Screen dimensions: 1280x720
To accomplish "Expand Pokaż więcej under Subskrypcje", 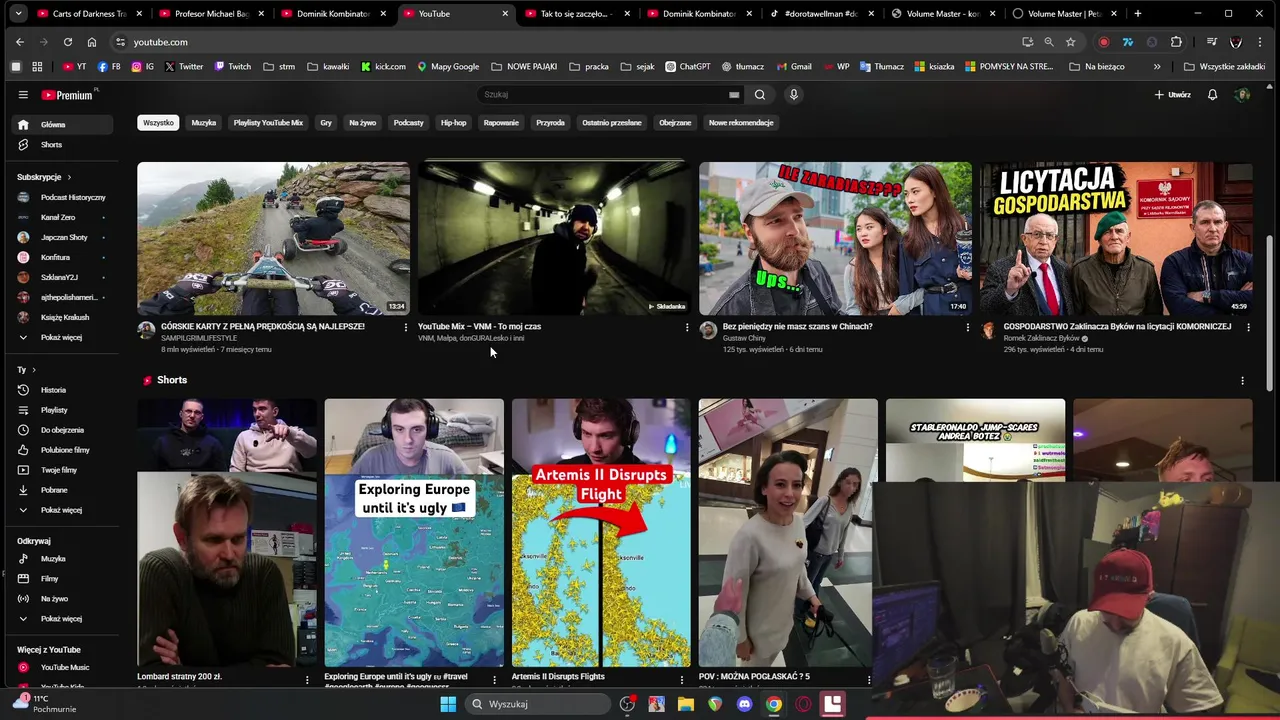I will point(60,337).
